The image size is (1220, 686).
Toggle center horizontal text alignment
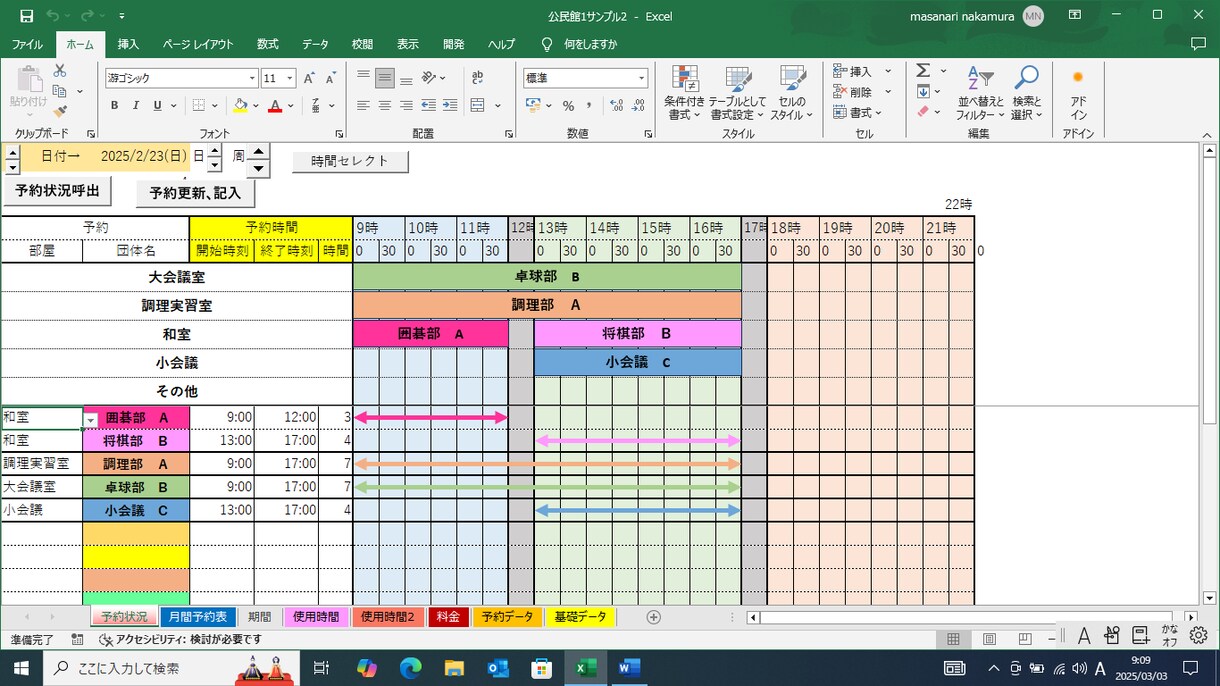[385, 105]
